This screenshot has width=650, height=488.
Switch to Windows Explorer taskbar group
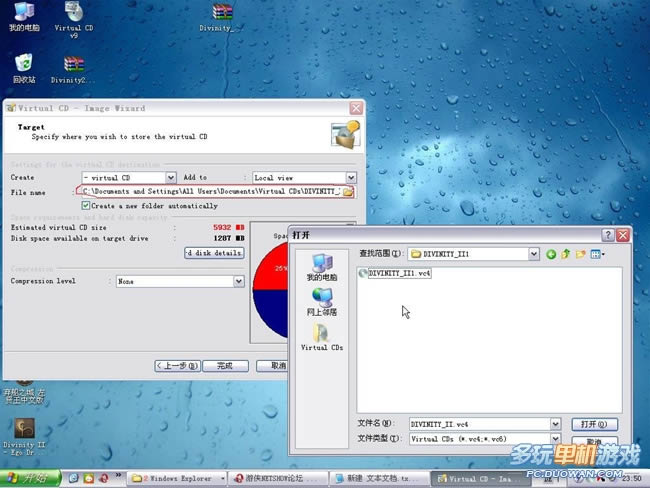point(177,478)
